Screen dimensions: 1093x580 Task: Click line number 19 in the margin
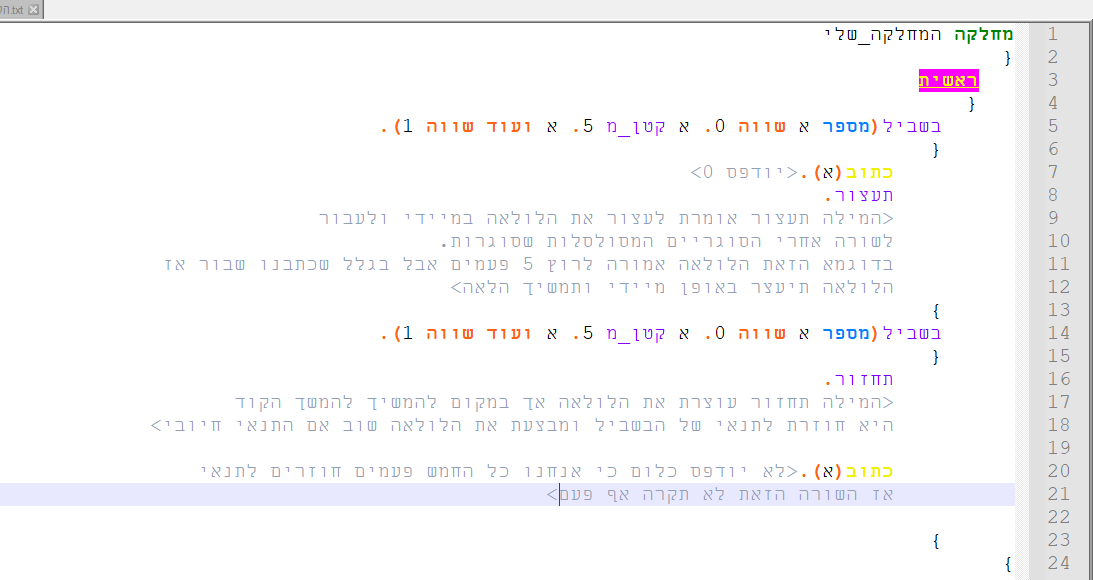[1058, 448]
